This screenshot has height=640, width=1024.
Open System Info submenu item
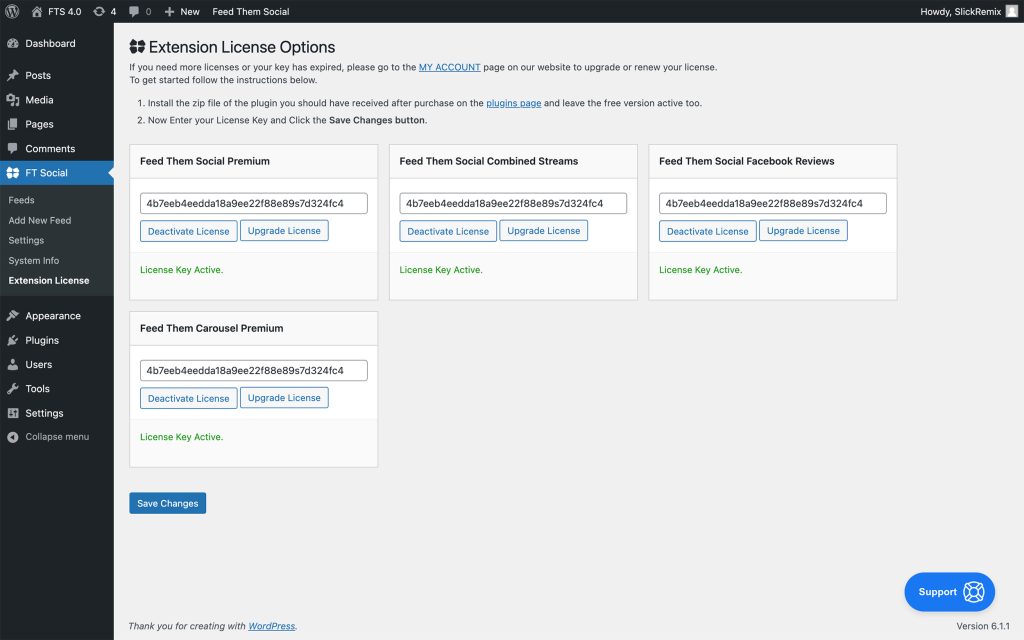click(33, 261)
